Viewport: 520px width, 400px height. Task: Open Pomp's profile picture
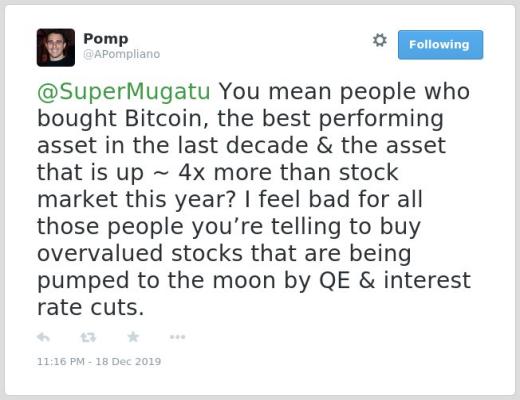click(x=56, y=48)
